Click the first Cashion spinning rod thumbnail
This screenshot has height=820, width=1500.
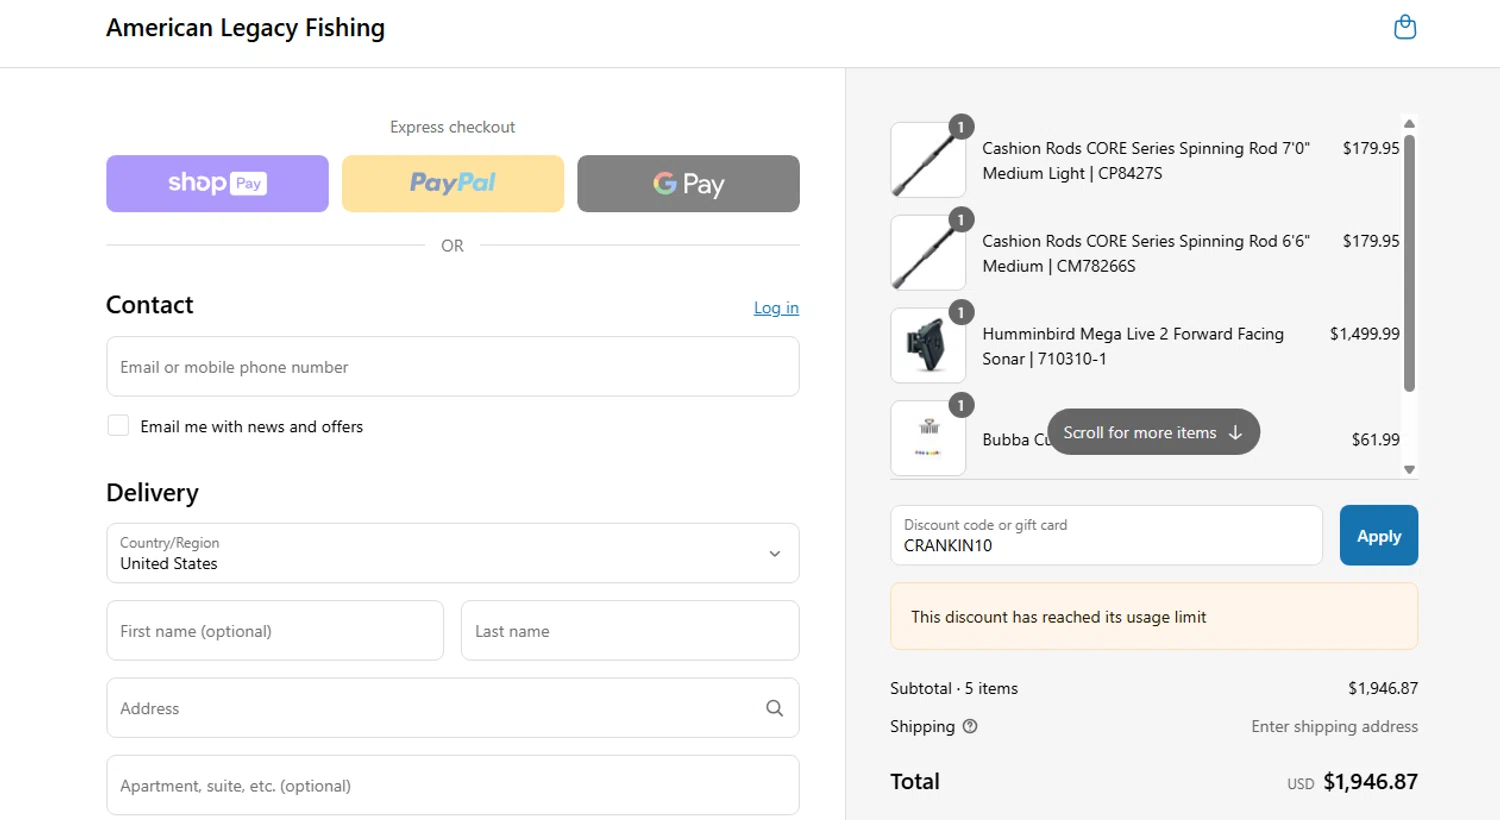[x=928, y=160]
